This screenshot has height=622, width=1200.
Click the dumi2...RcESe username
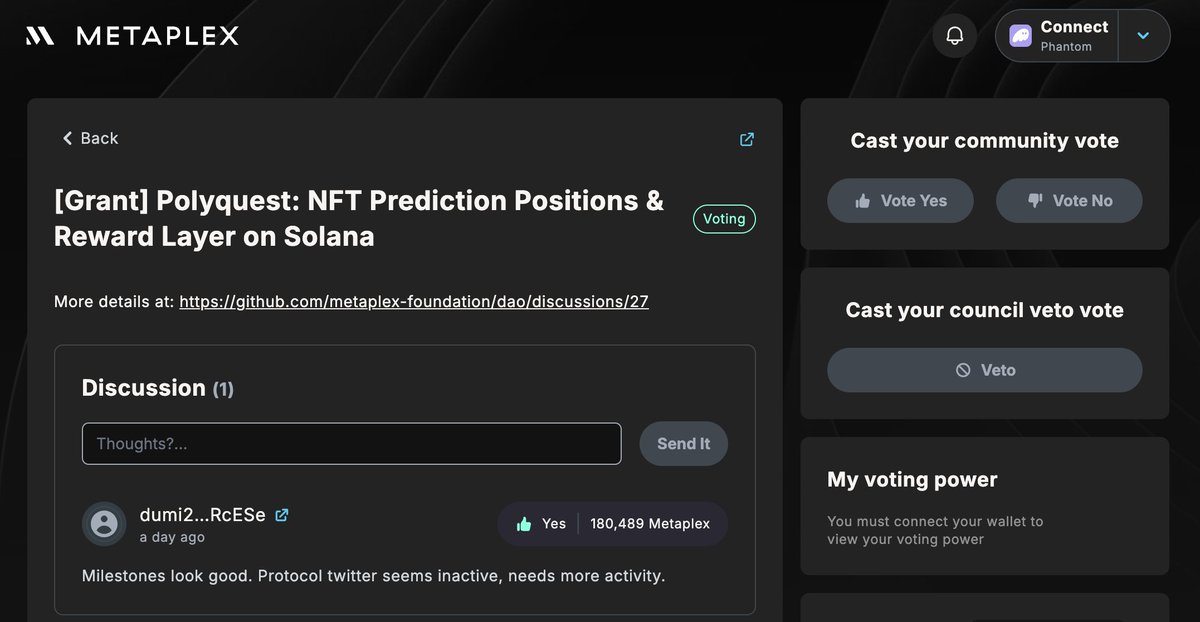[x=203, y=515]
